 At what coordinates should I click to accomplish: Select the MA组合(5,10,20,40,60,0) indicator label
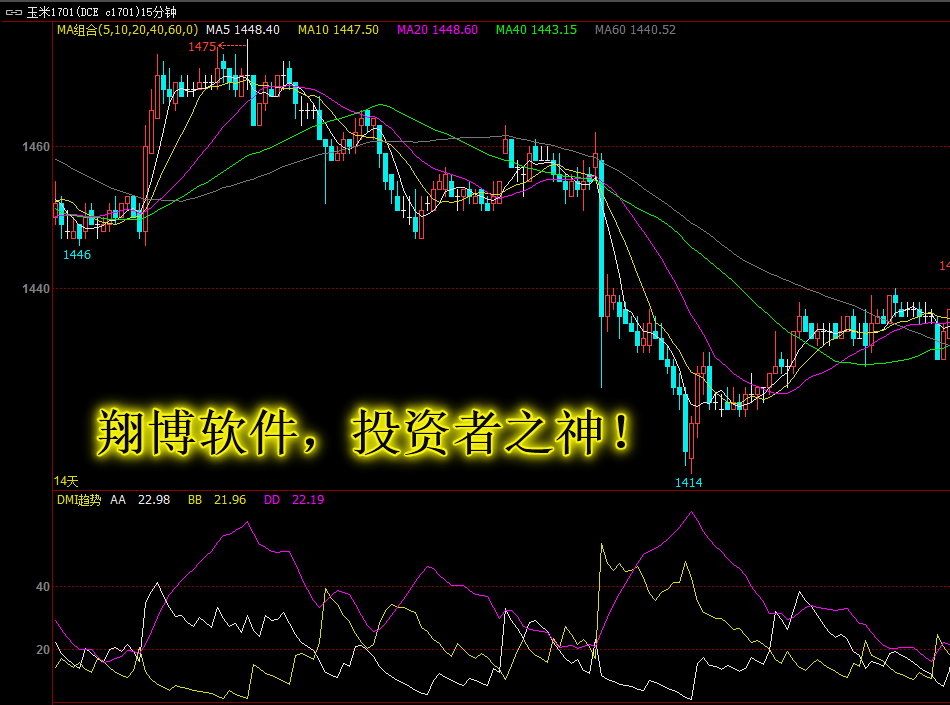[127, 30]
